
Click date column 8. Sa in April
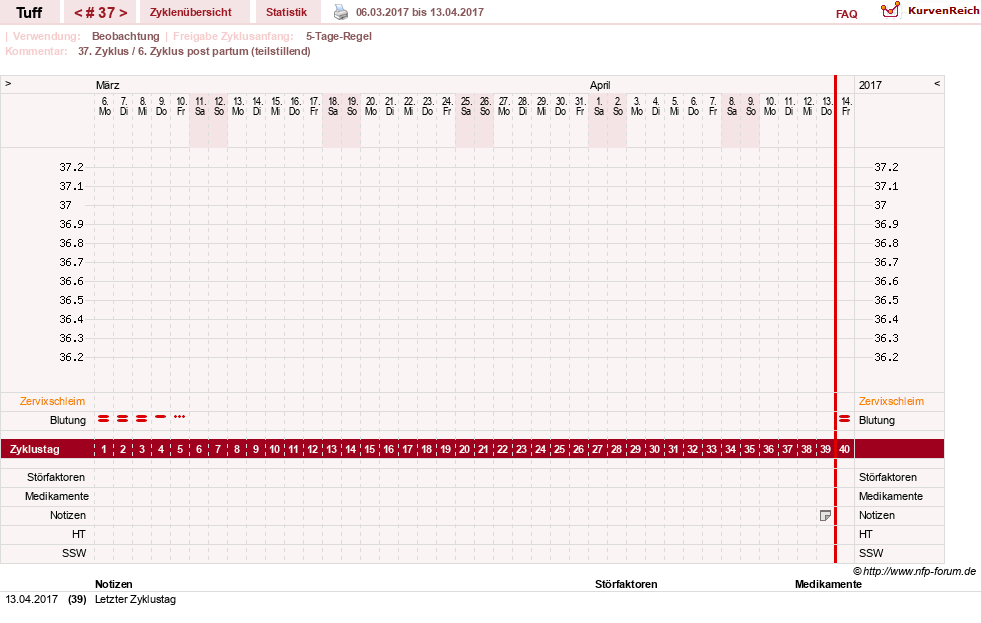(731, 106)
